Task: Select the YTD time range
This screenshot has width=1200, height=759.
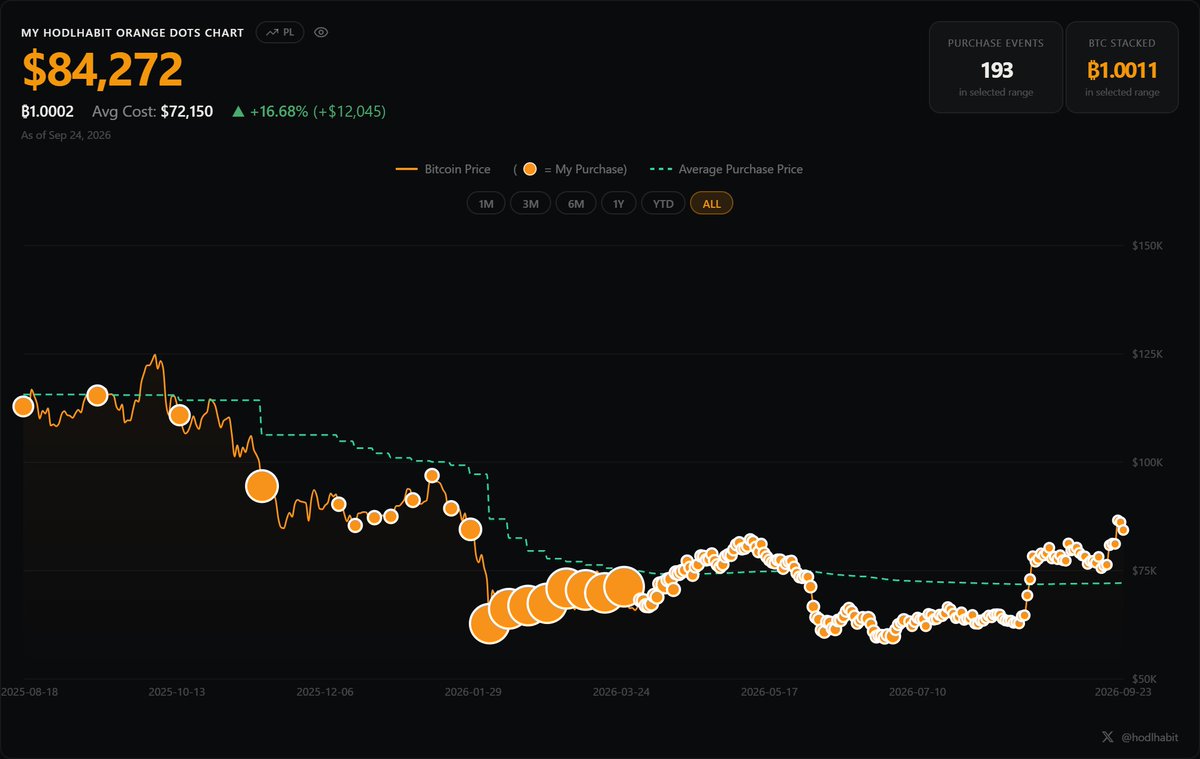Action: pos(663,203)
